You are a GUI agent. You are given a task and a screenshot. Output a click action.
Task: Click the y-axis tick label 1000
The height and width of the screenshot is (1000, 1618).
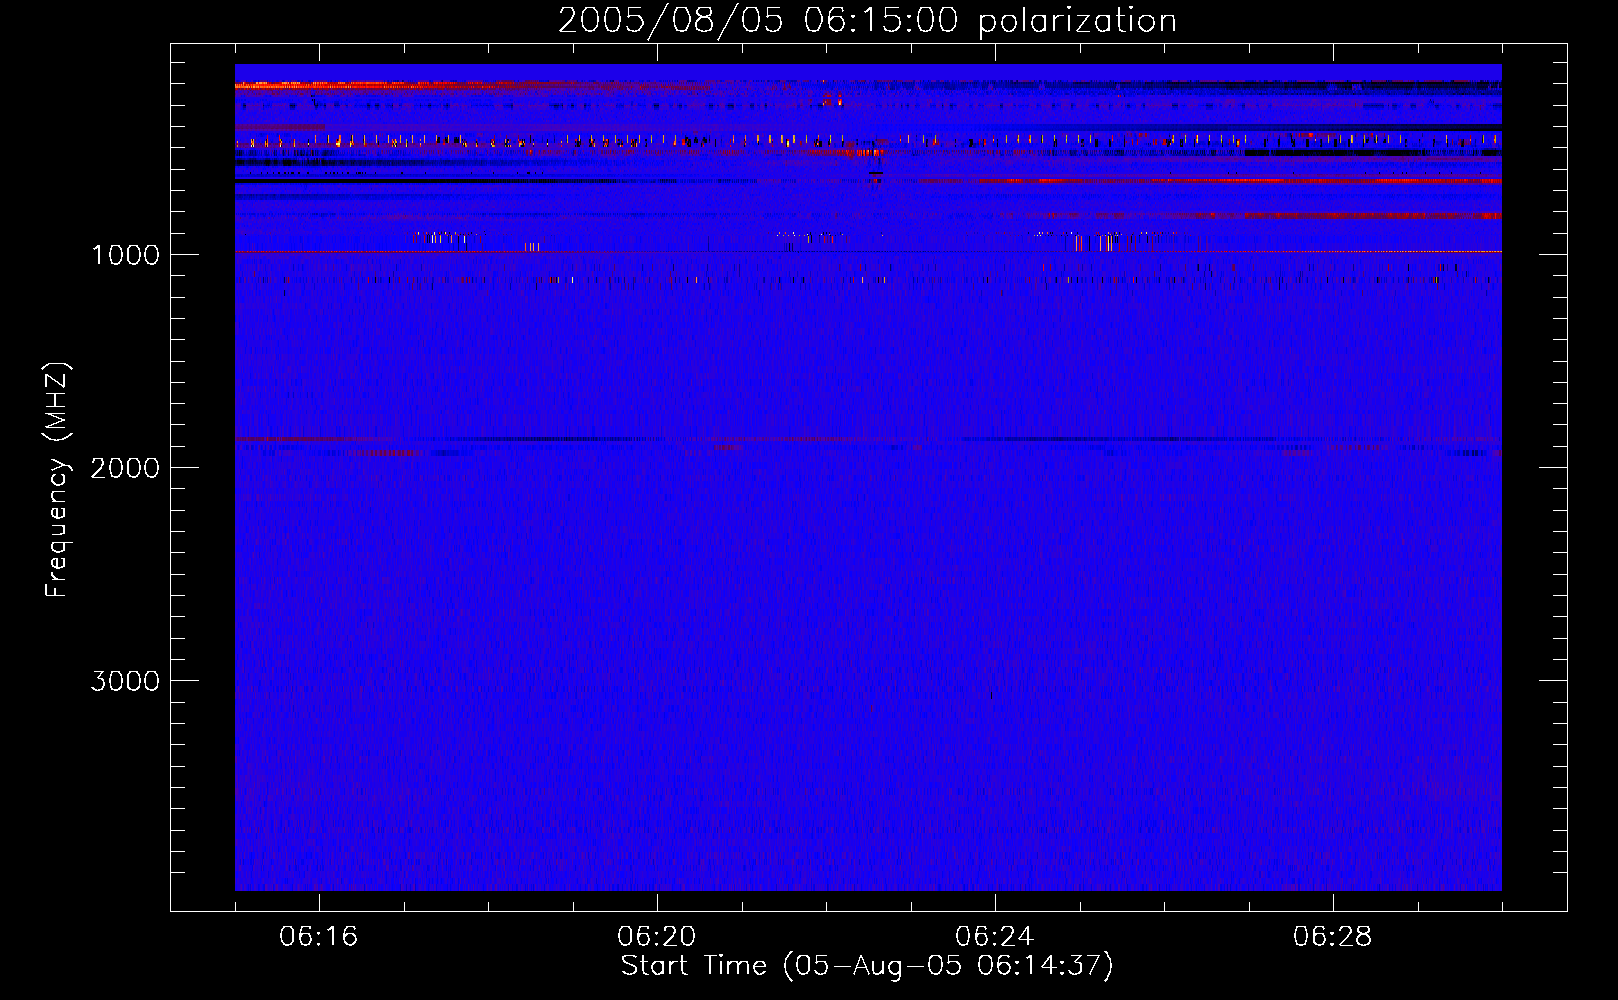point(125,255)
